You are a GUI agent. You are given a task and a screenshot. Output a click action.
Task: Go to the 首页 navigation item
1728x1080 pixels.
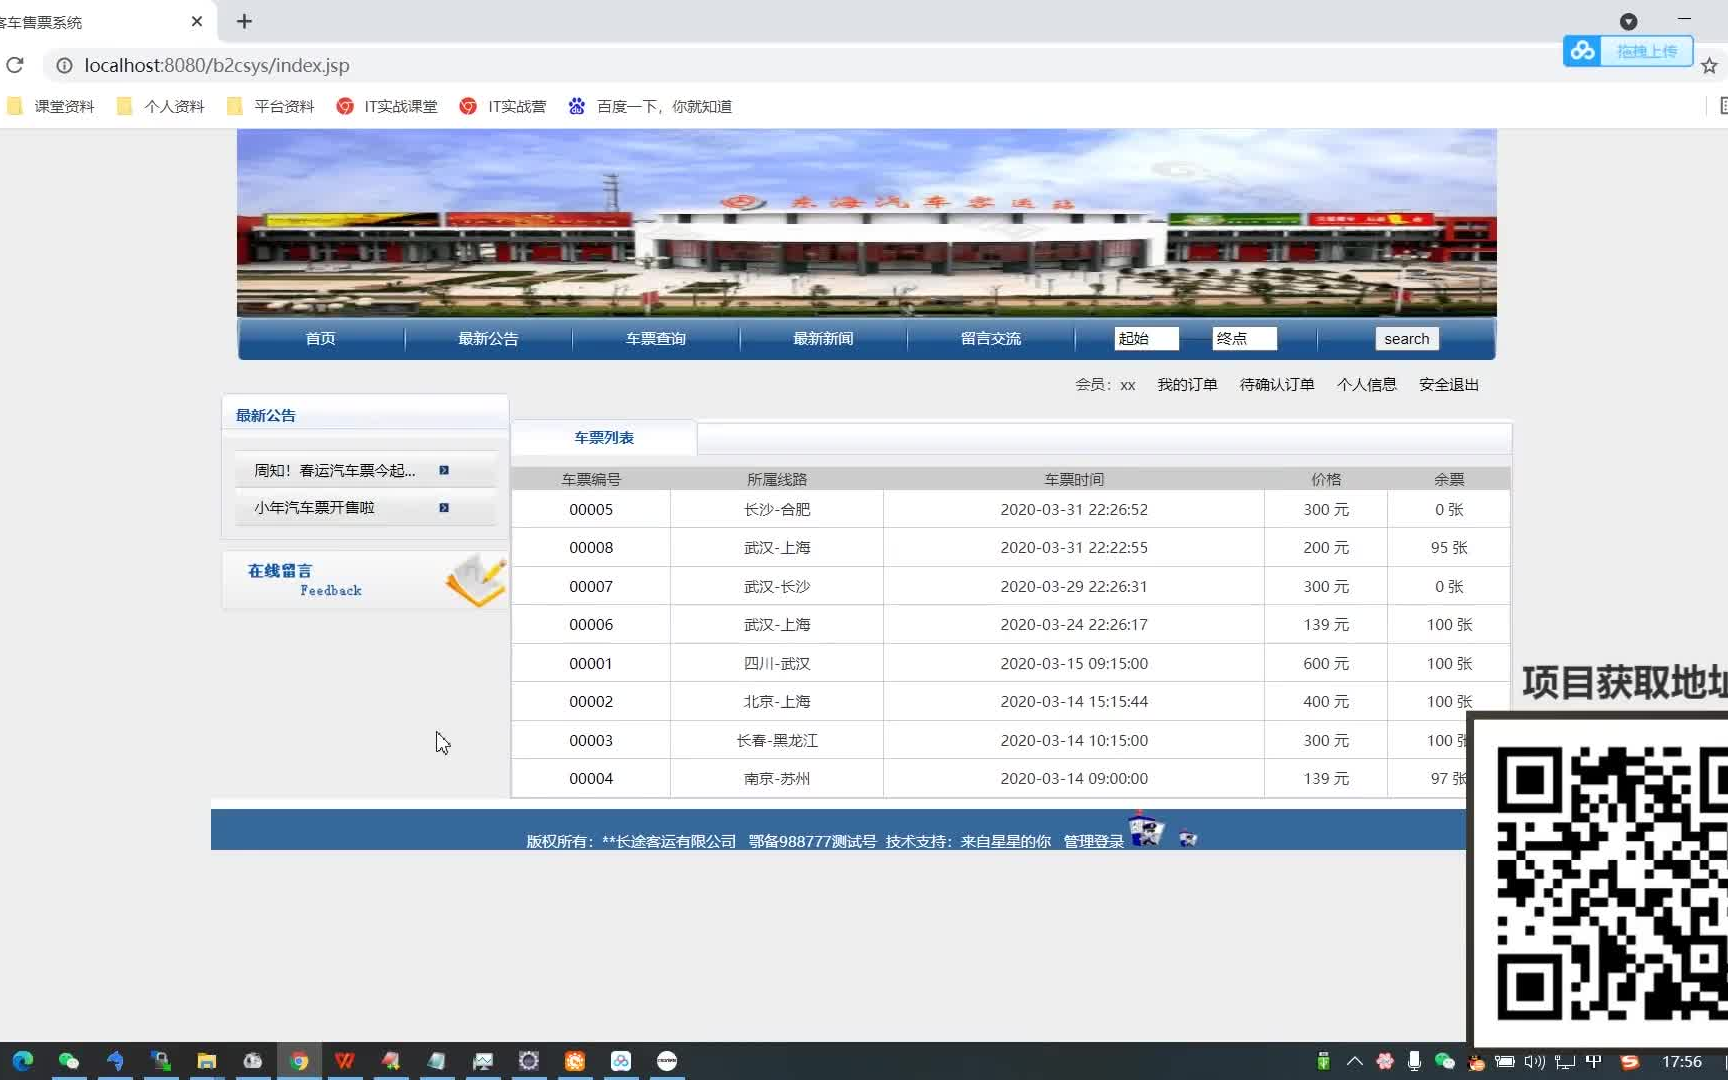320,339
